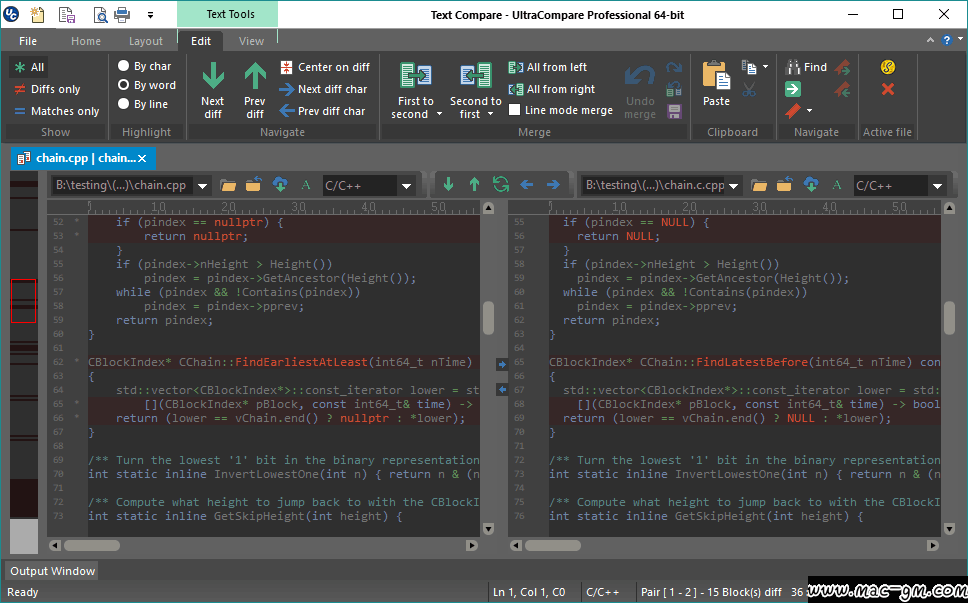Open the left file path dropdown for chain.cpp

[x=202, y=186]
